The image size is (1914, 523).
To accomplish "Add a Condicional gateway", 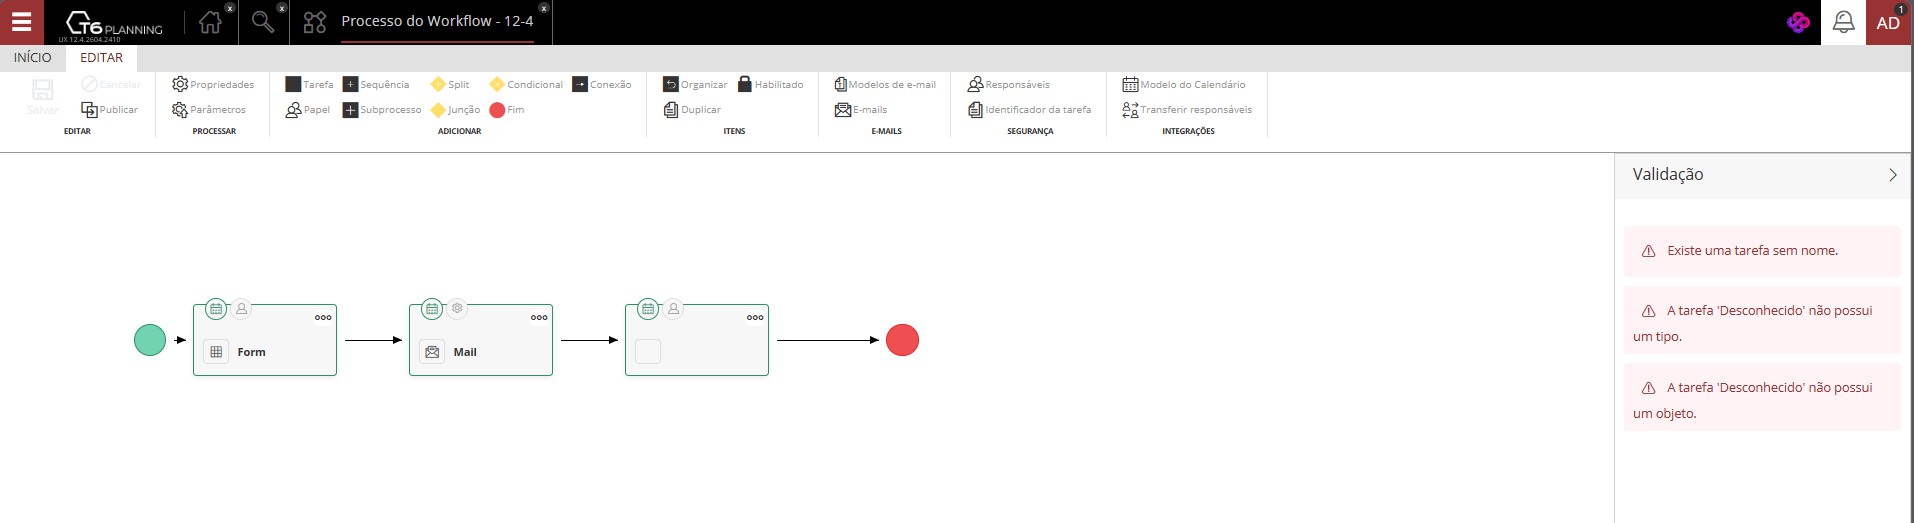I will coord(526,85).
